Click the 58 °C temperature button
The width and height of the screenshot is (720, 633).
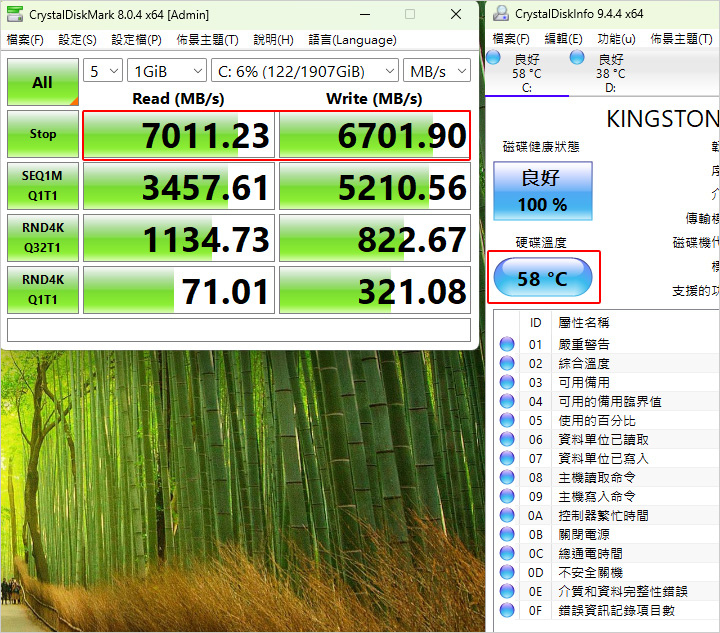[543, 277]
